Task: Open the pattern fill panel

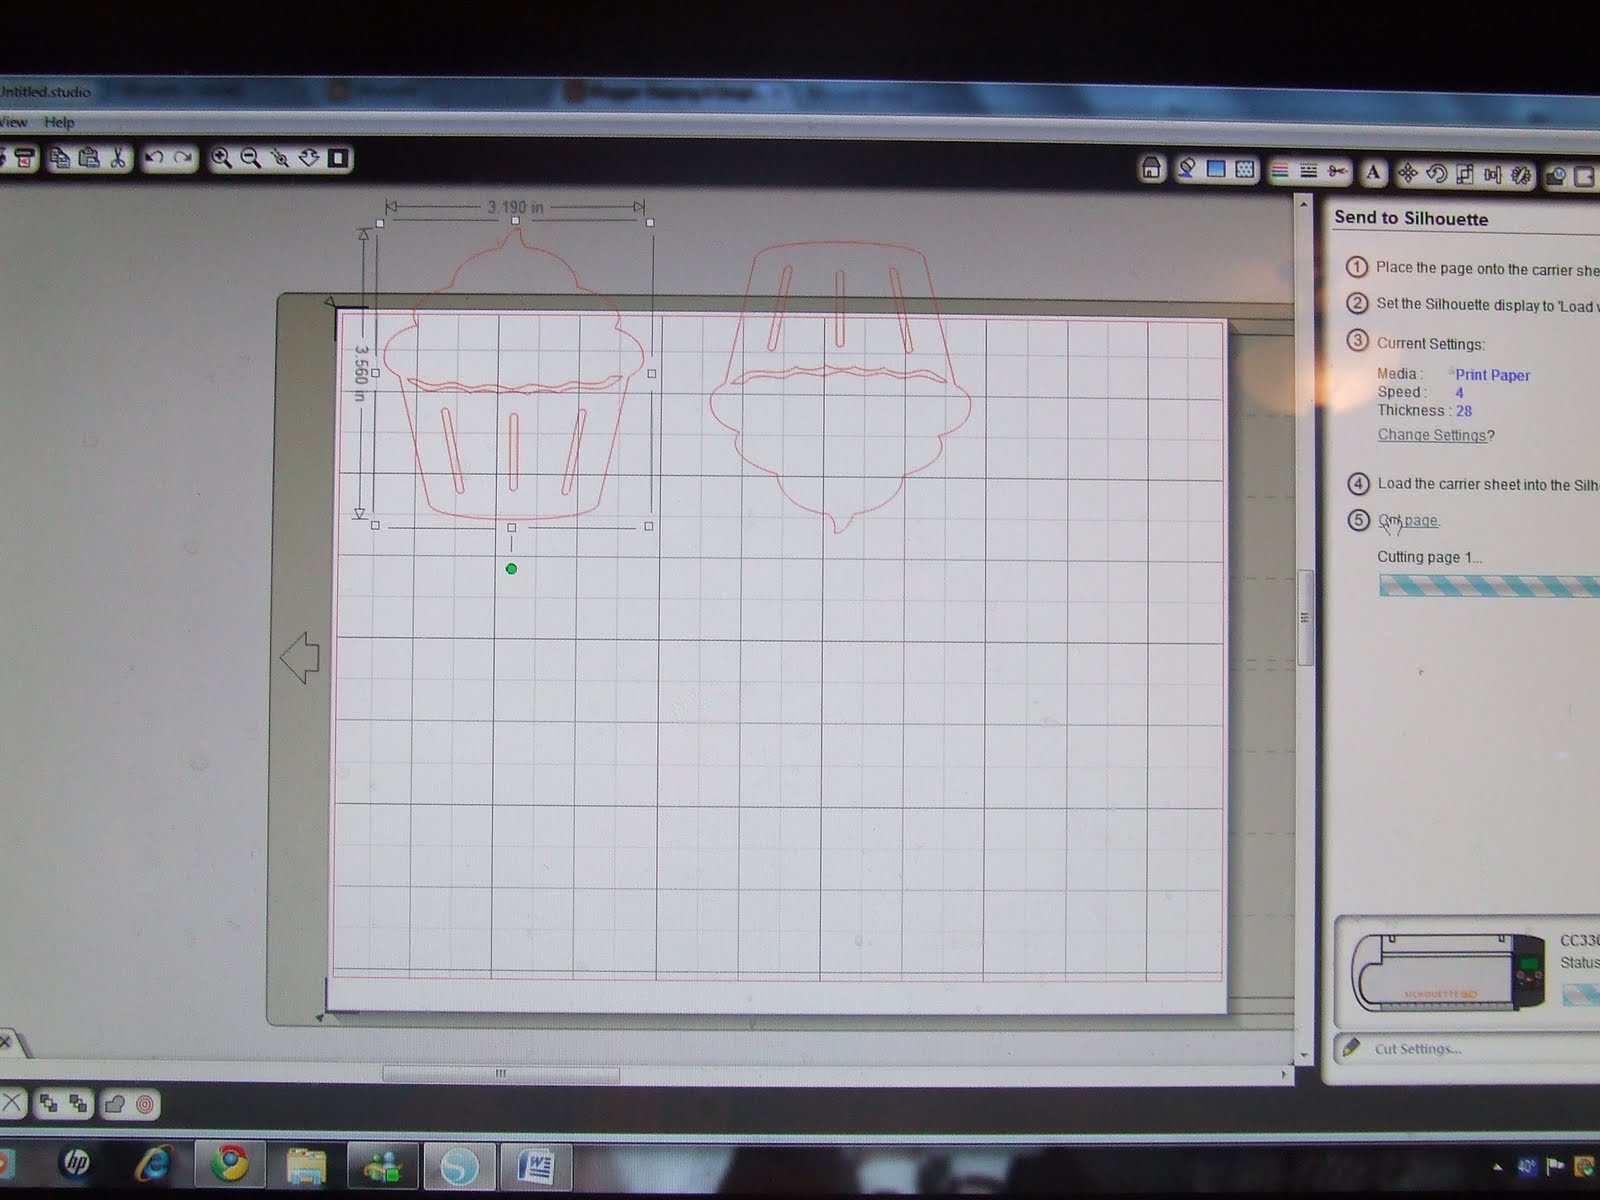Action: (x=1245, y=170)
